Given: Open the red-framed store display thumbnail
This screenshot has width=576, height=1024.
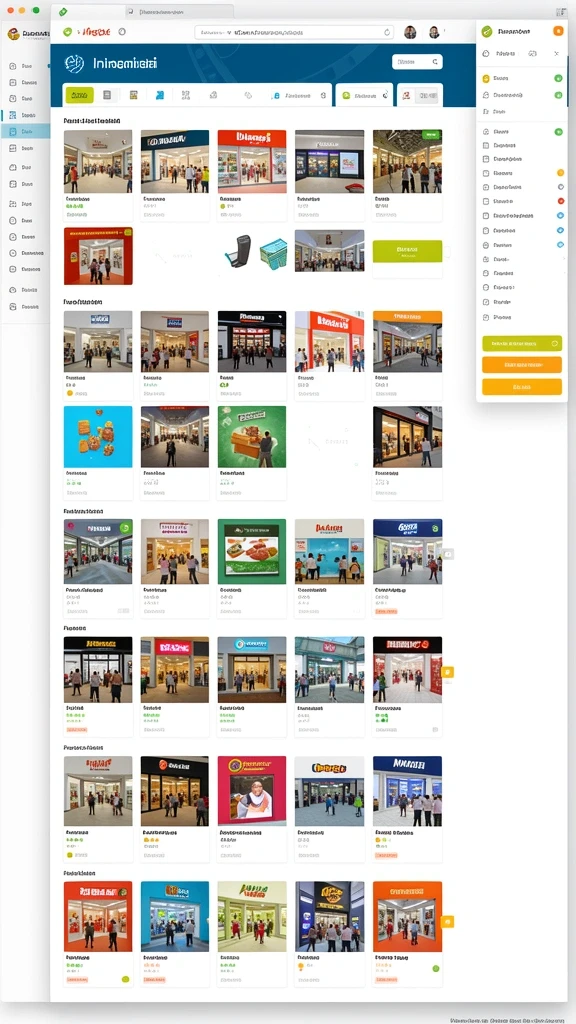Looking at the screenshot, I should click(98, 256).
